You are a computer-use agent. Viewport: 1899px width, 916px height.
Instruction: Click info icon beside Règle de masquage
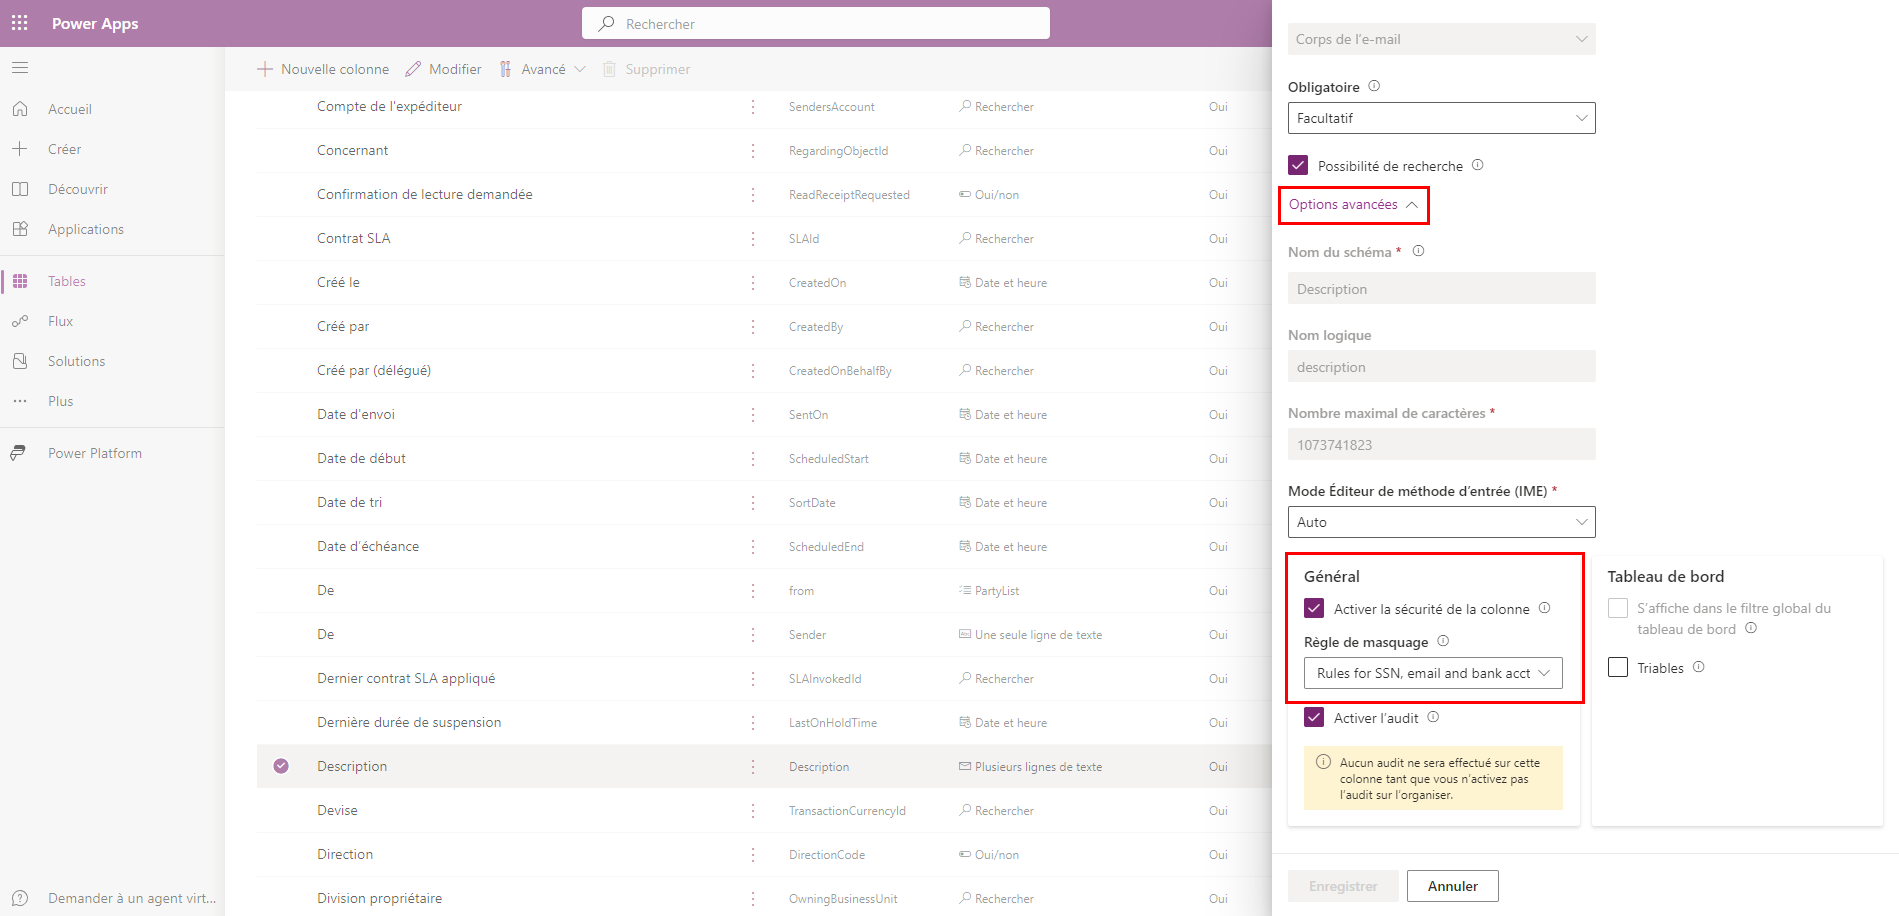click(x=1443, y=641)
